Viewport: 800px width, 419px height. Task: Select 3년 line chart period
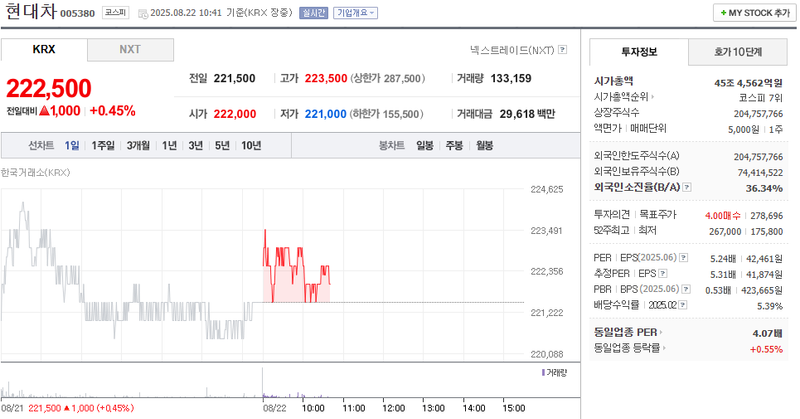tap(196, 145)
